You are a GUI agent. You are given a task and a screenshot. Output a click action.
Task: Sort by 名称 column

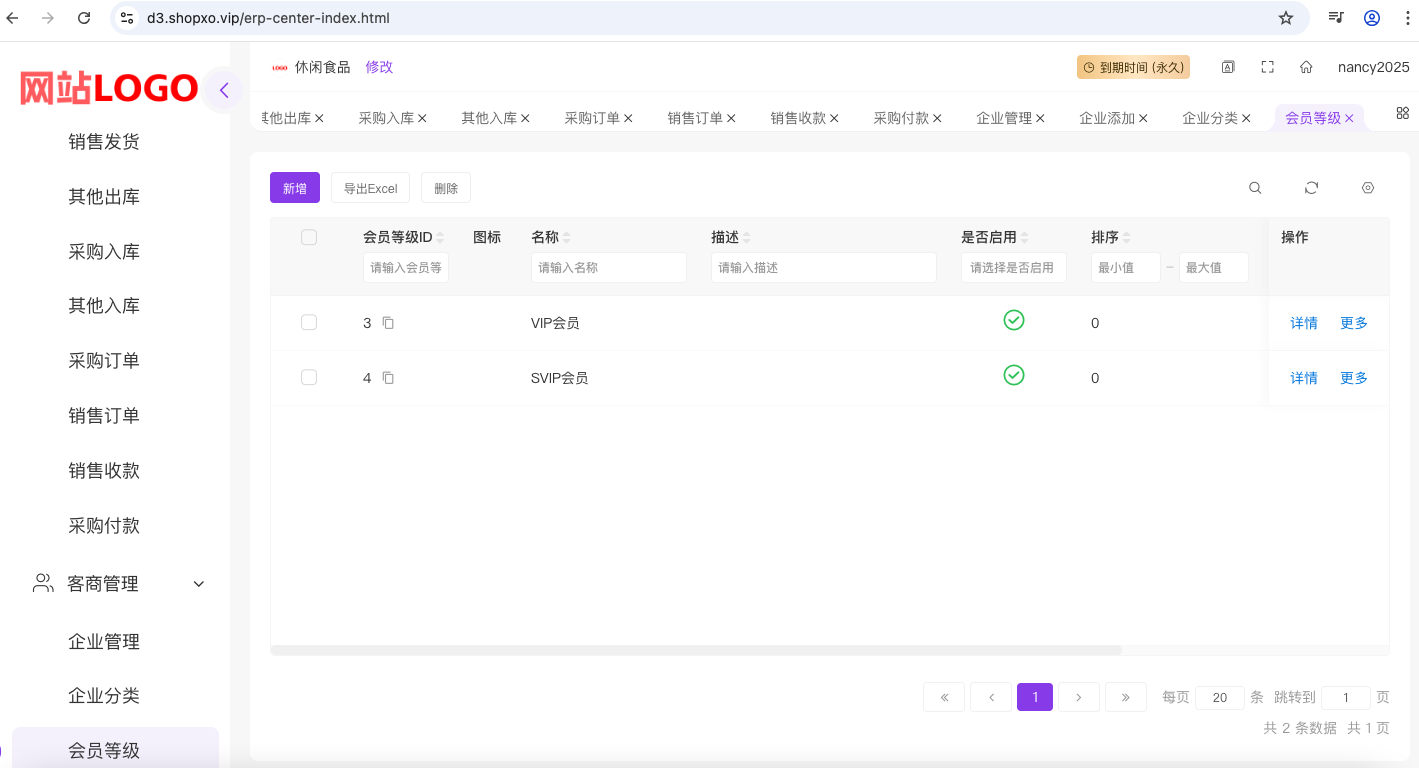566,238
